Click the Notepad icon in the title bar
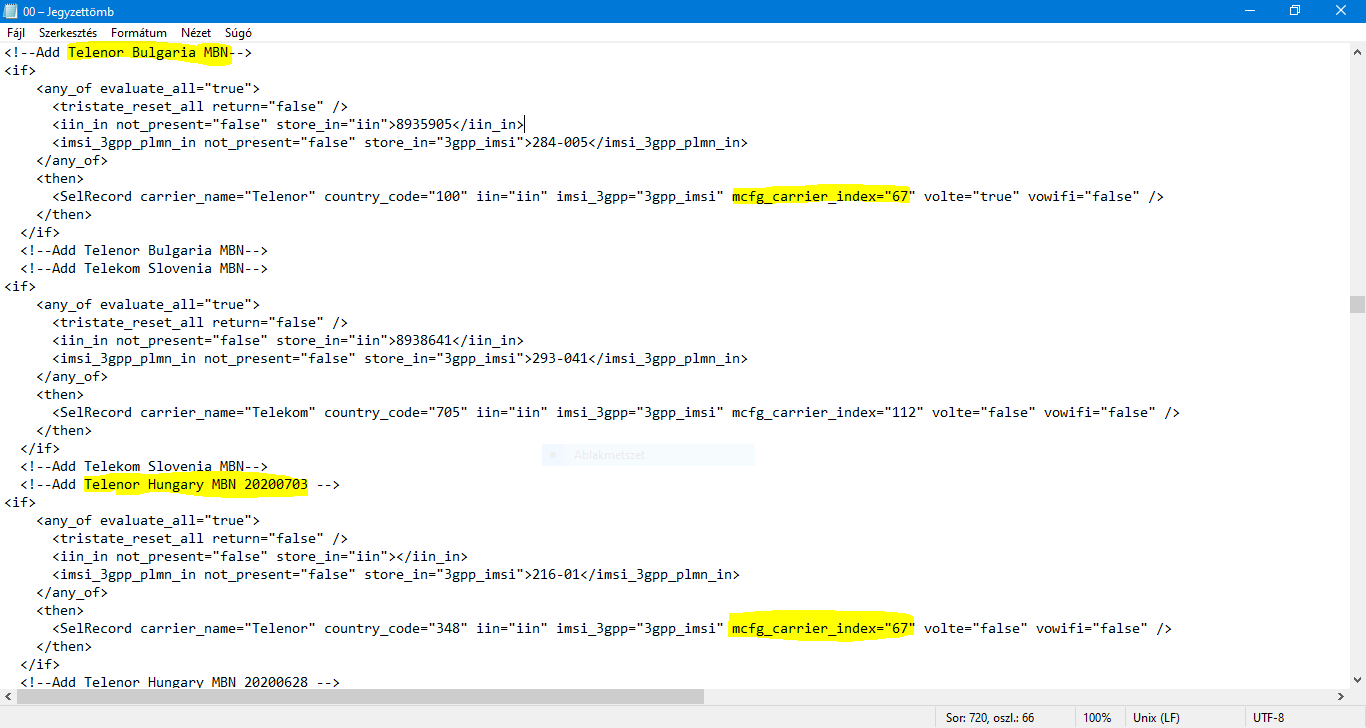 coord(11,11)
